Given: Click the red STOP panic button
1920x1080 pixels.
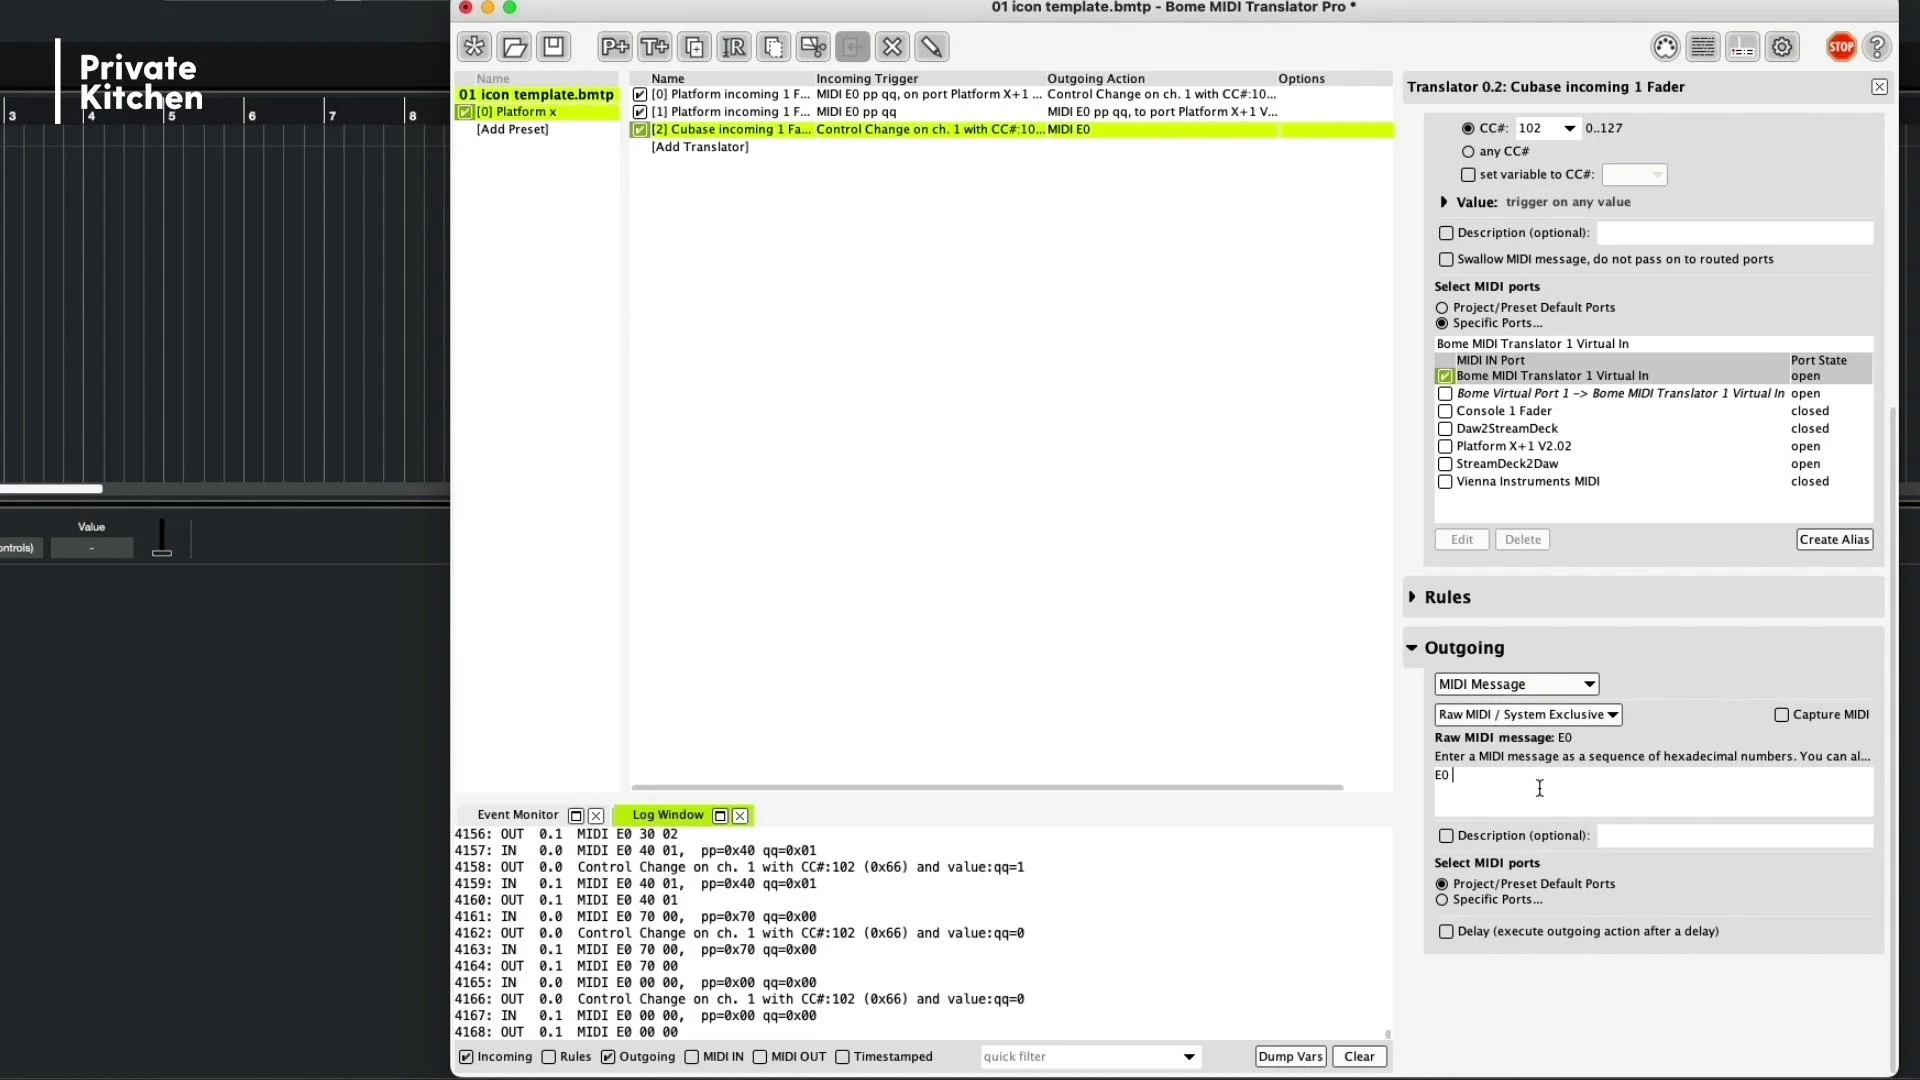Looking at the screenshot, I should tap(1841, 47).
